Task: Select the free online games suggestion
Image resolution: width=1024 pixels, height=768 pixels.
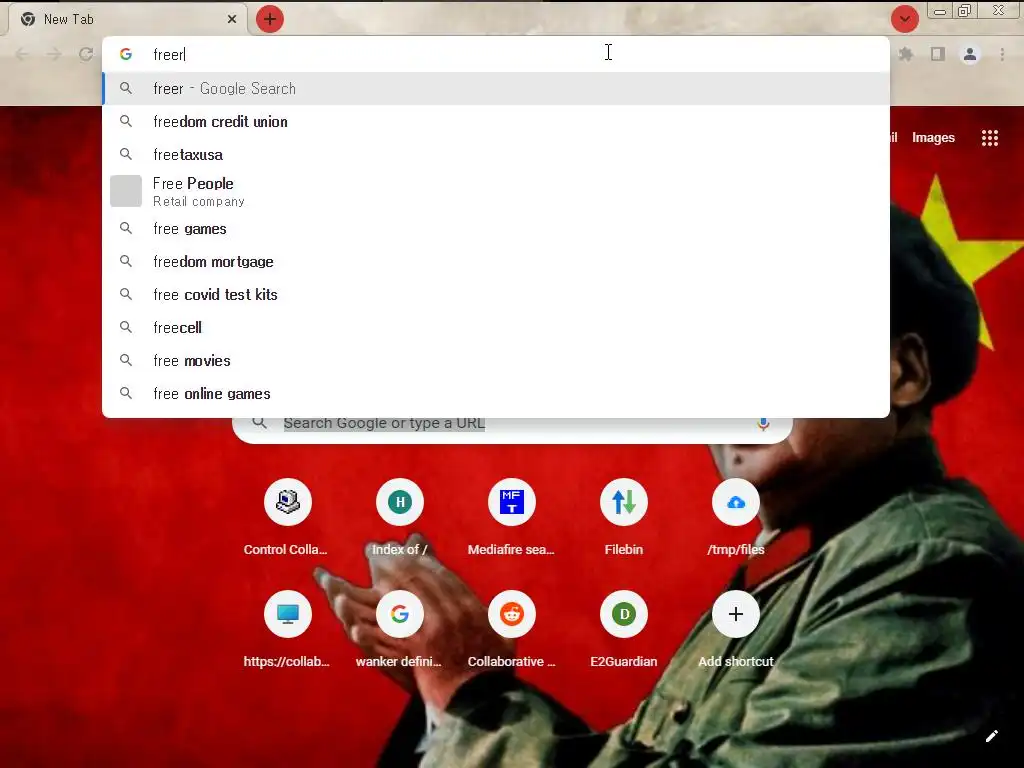Action: pyautogui.click(x=496, y=394)
